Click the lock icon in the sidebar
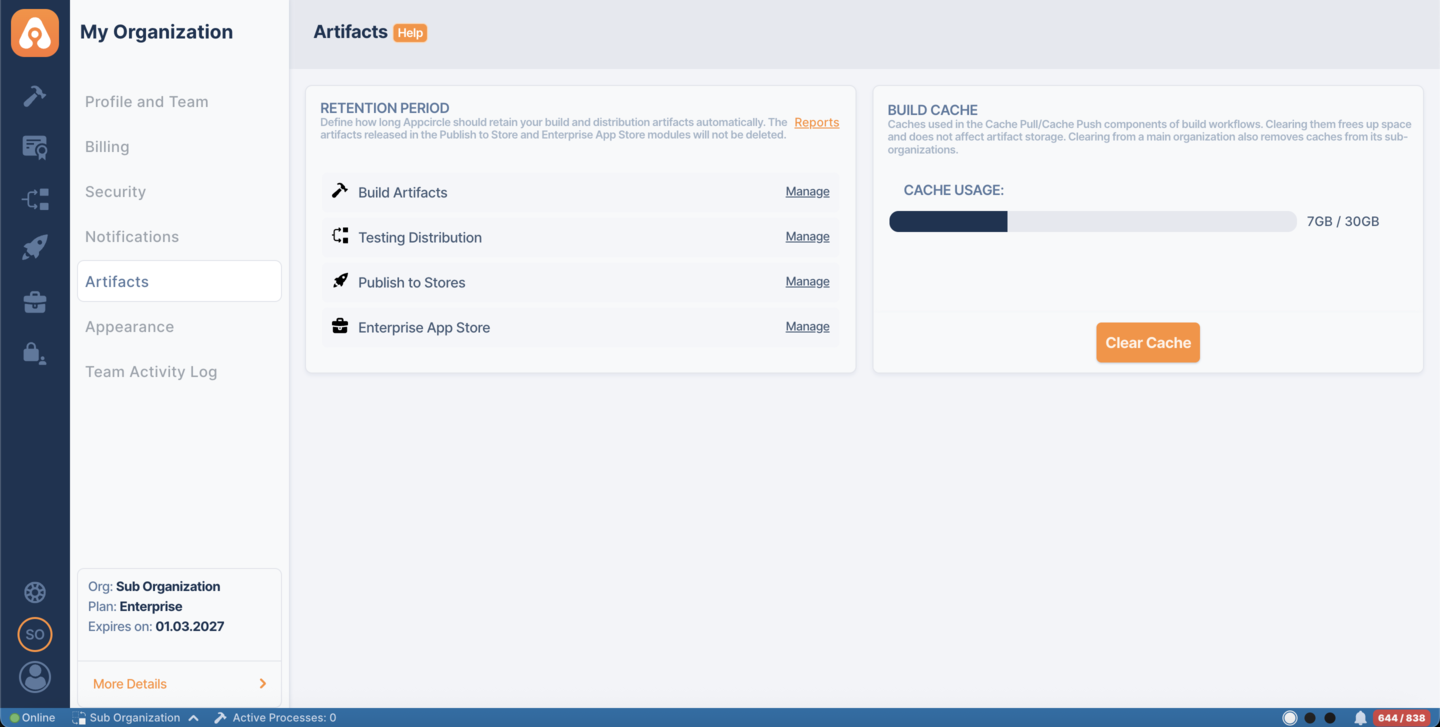The height and width of the screenshot is (727, 1440). click(35, 352)
